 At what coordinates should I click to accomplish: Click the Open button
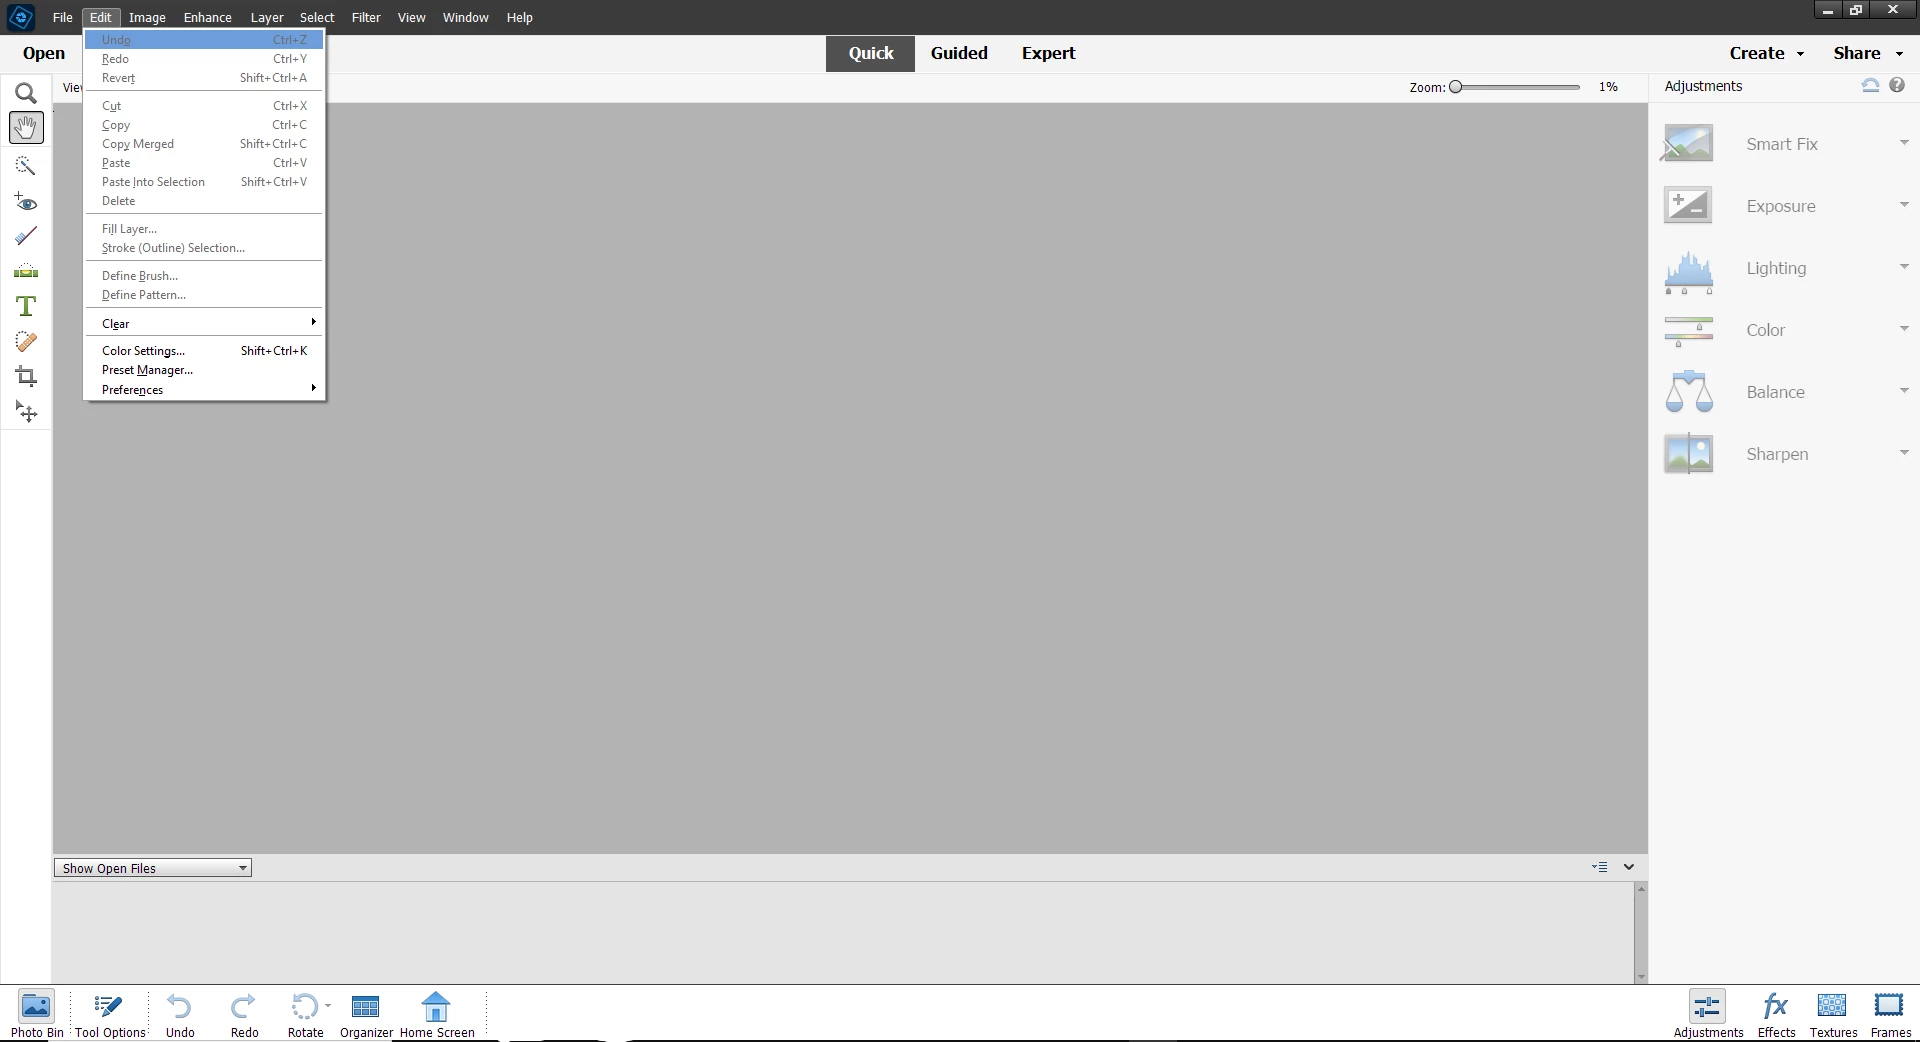pyautogui.click(x=44, y=54)
